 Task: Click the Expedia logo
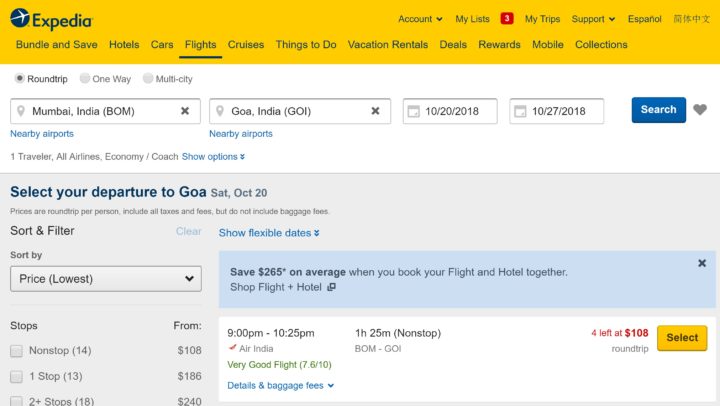pyautogui.click(x=51, y=19)
